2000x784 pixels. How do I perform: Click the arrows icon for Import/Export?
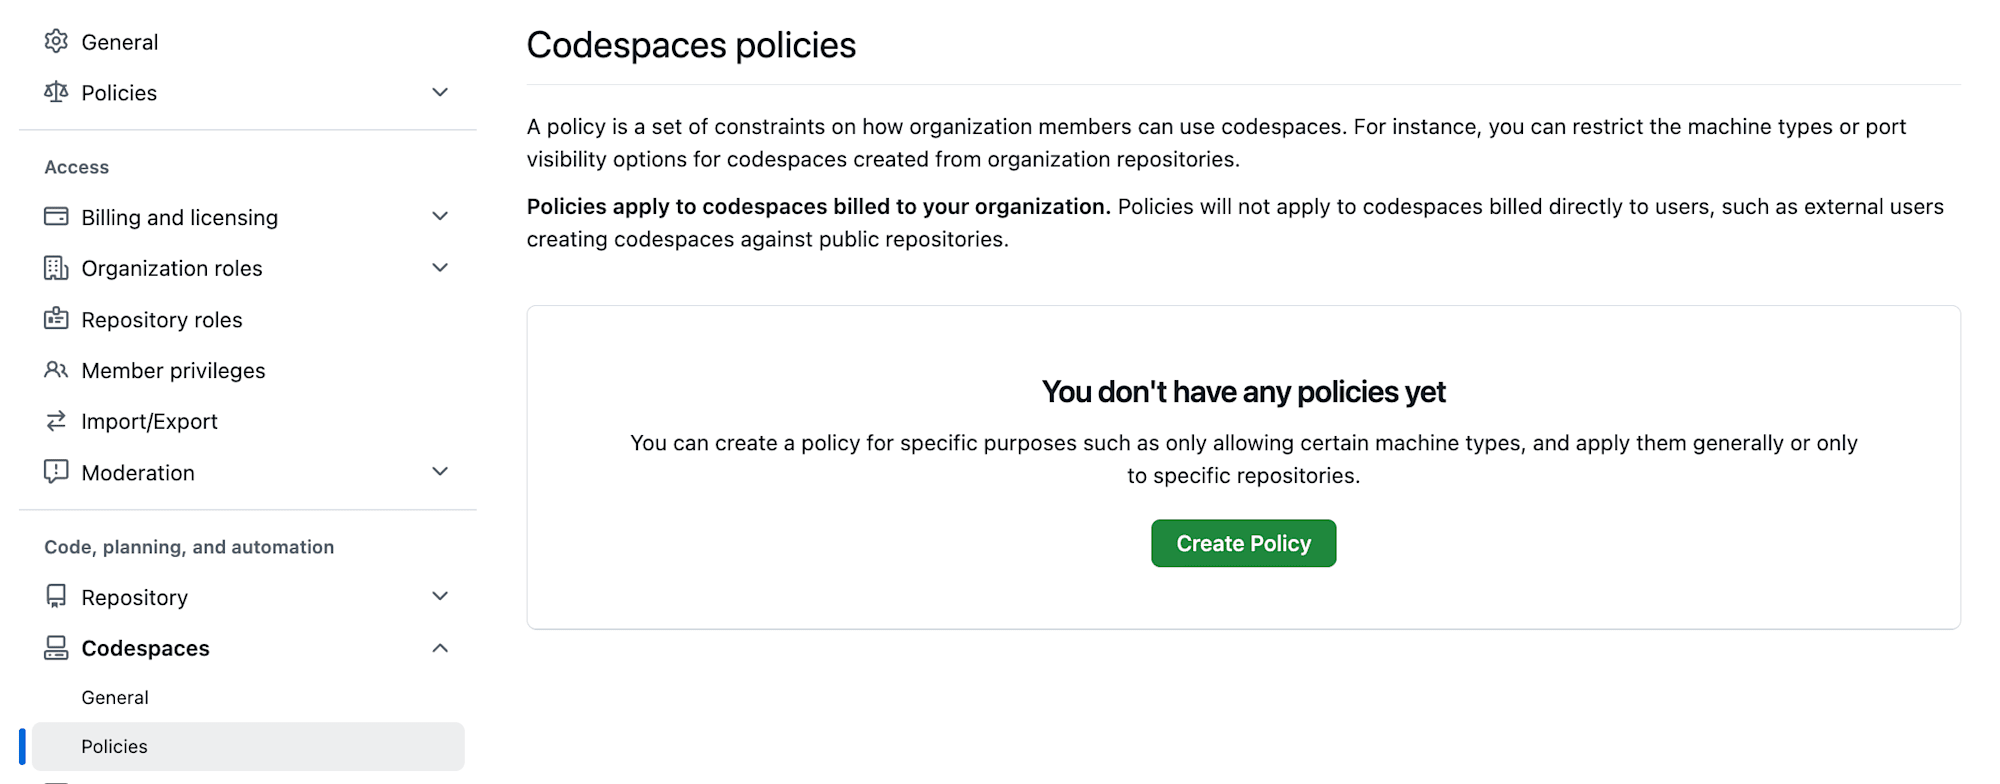(x=56, y=421)
